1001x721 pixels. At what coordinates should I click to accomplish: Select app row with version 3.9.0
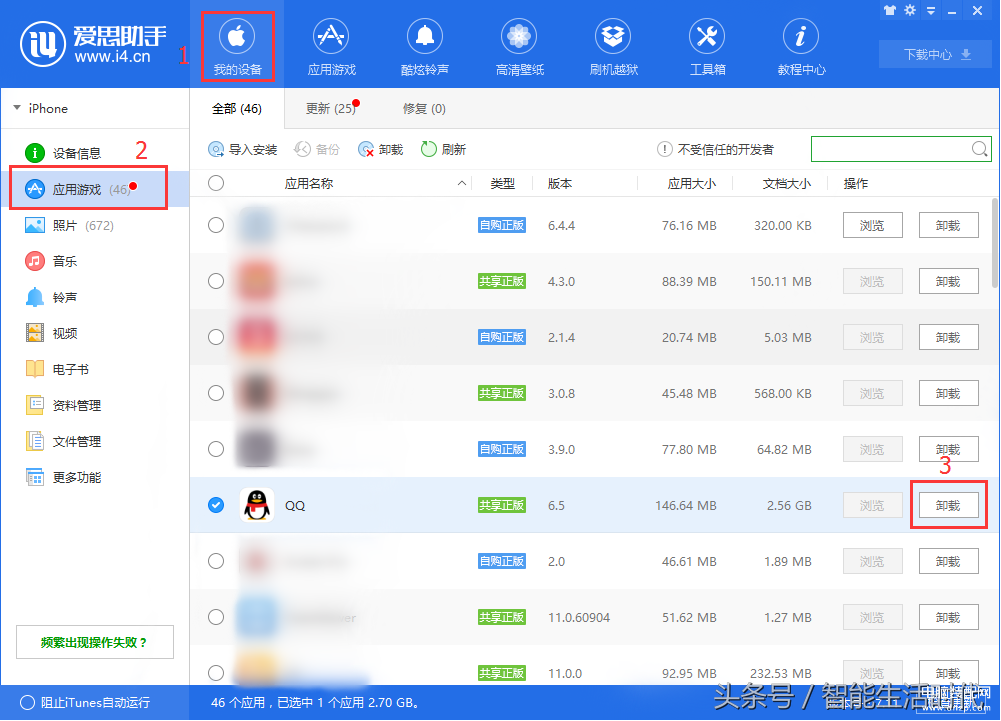[x=216, y=449]
